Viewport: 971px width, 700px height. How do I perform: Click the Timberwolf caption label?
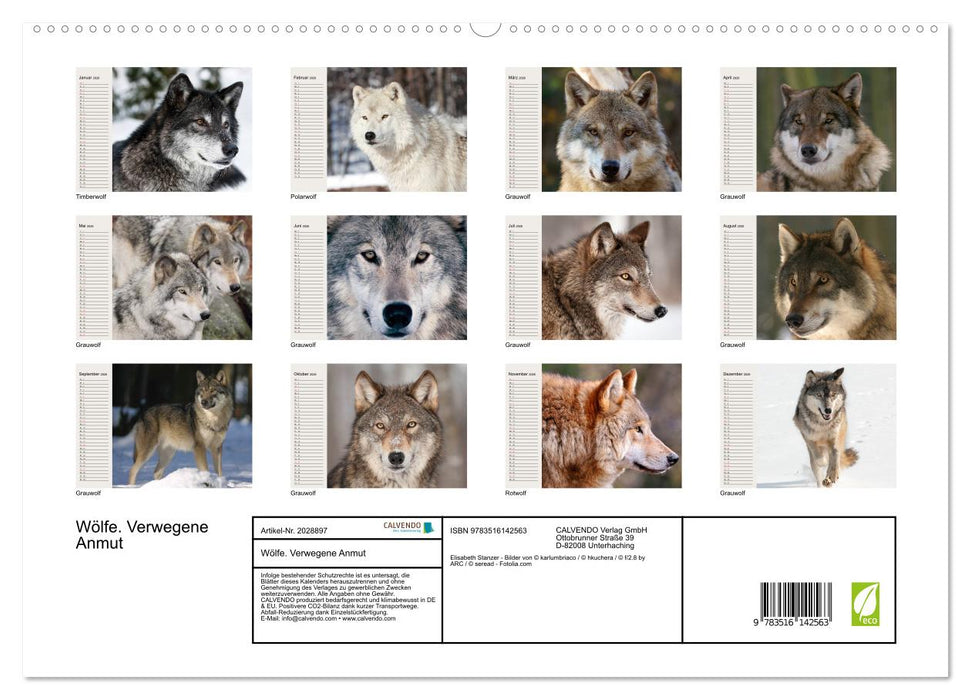pyautogui.click(x=90, y=197)
